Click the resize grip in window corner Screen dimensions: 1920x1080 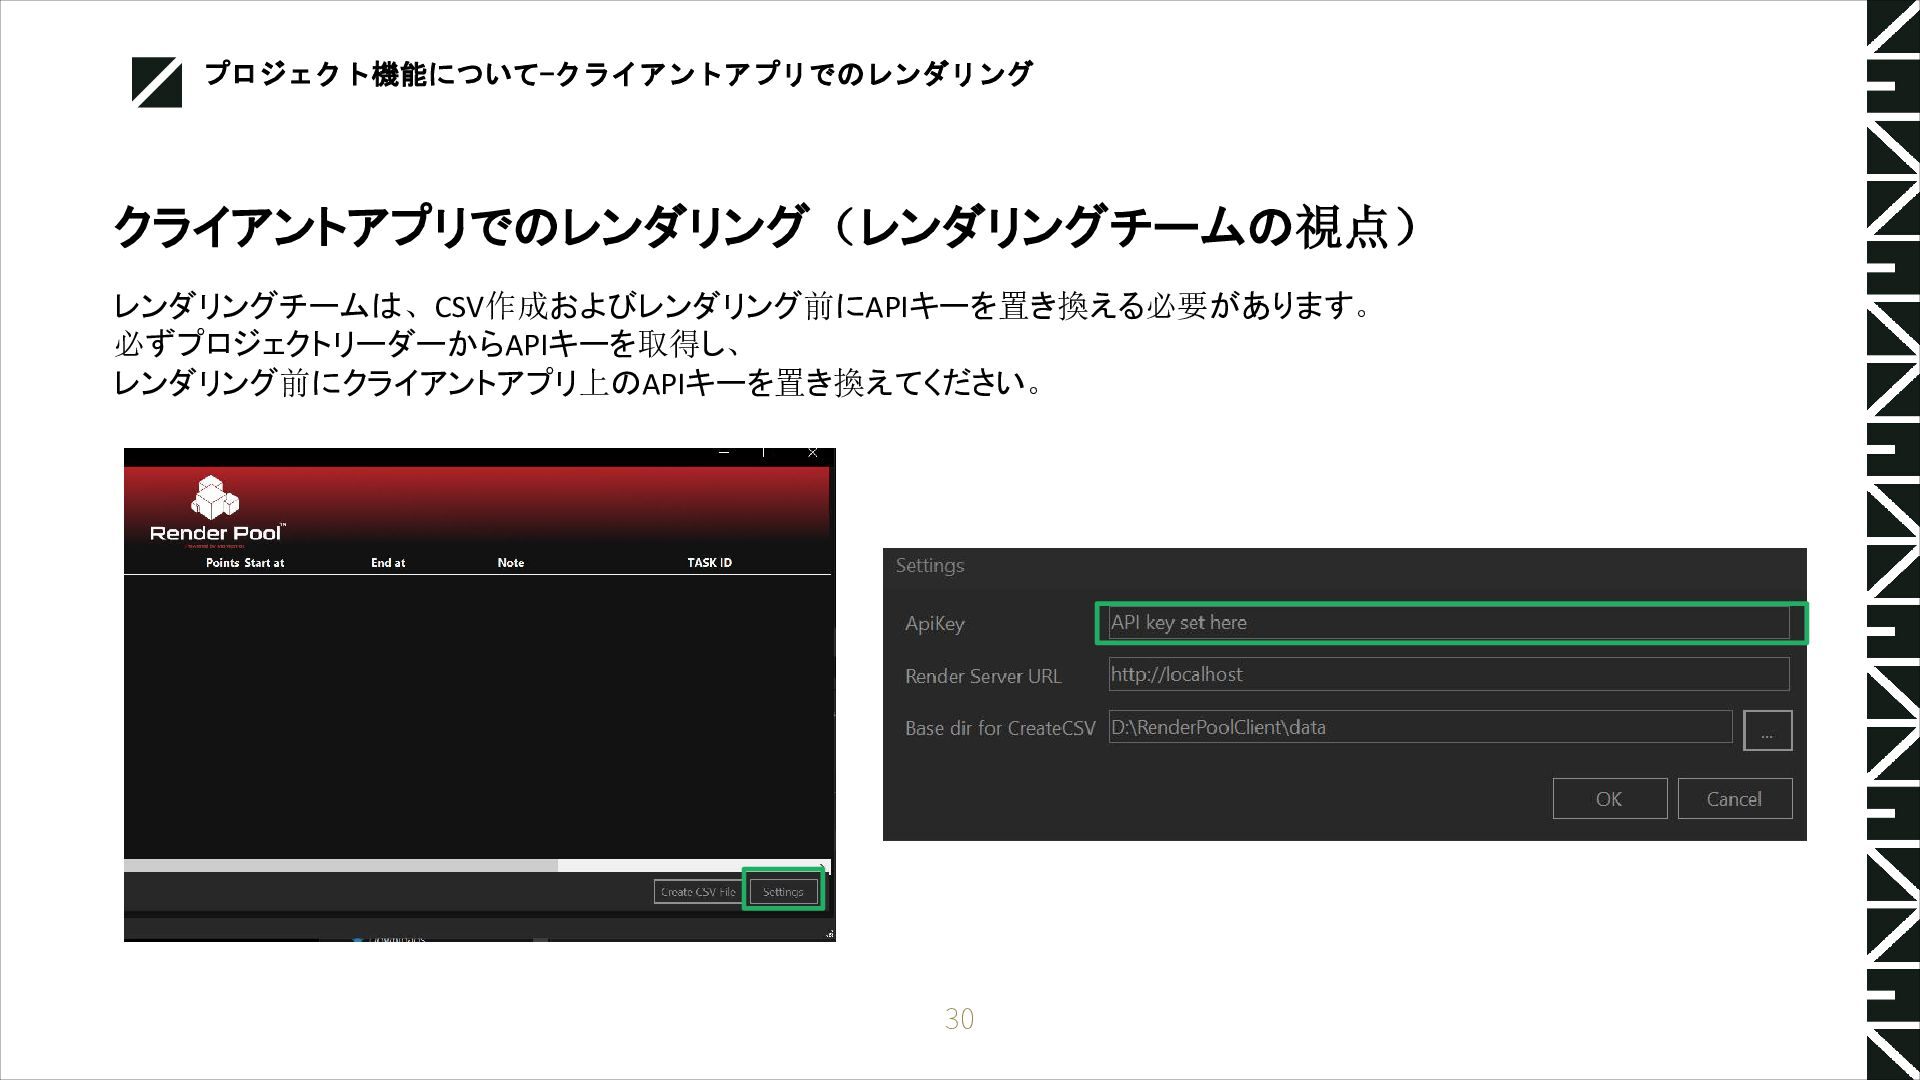click(829, 934)
